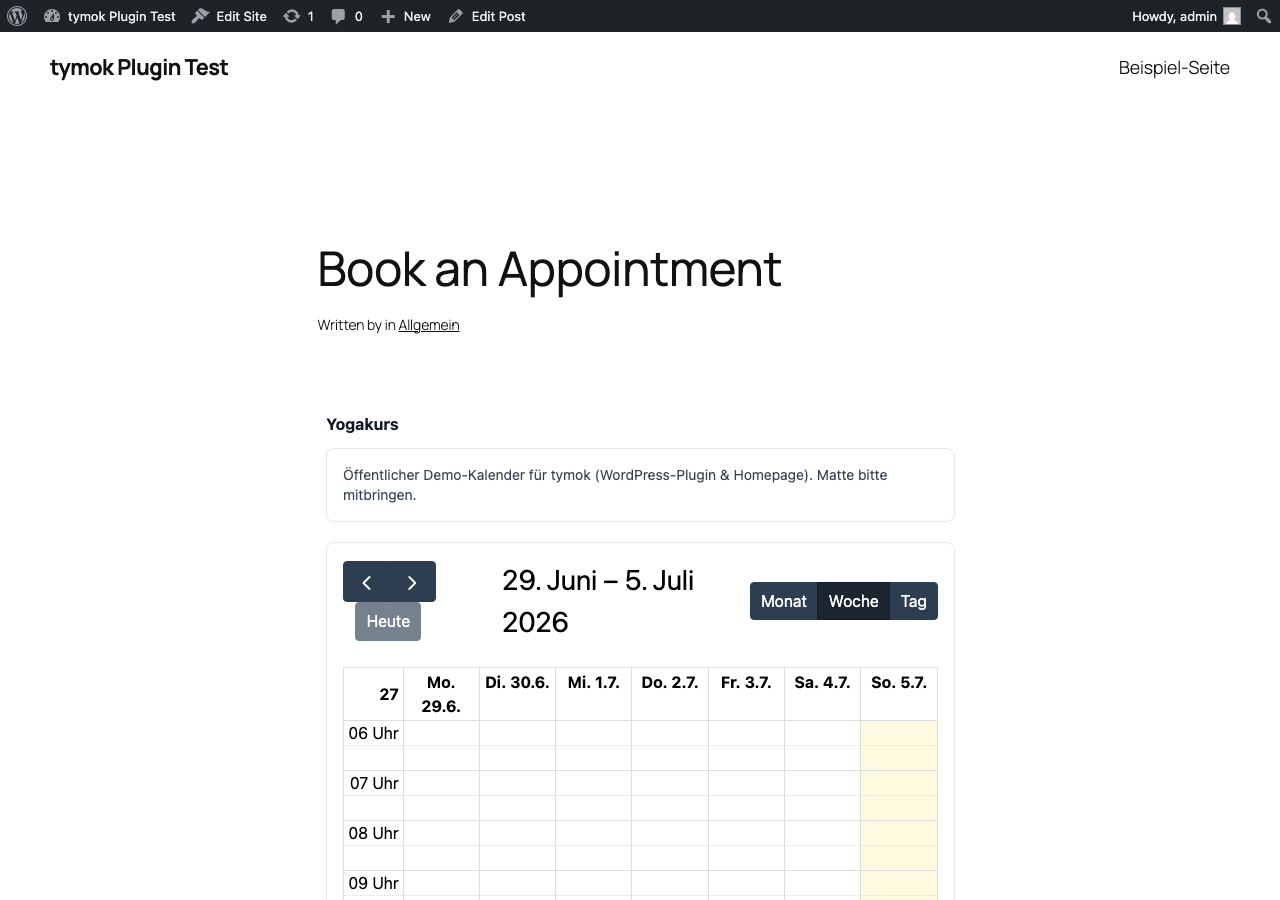Click Edit Site in admin bar
Viewport: 1280px width, 900px height.
click(229, 16)
